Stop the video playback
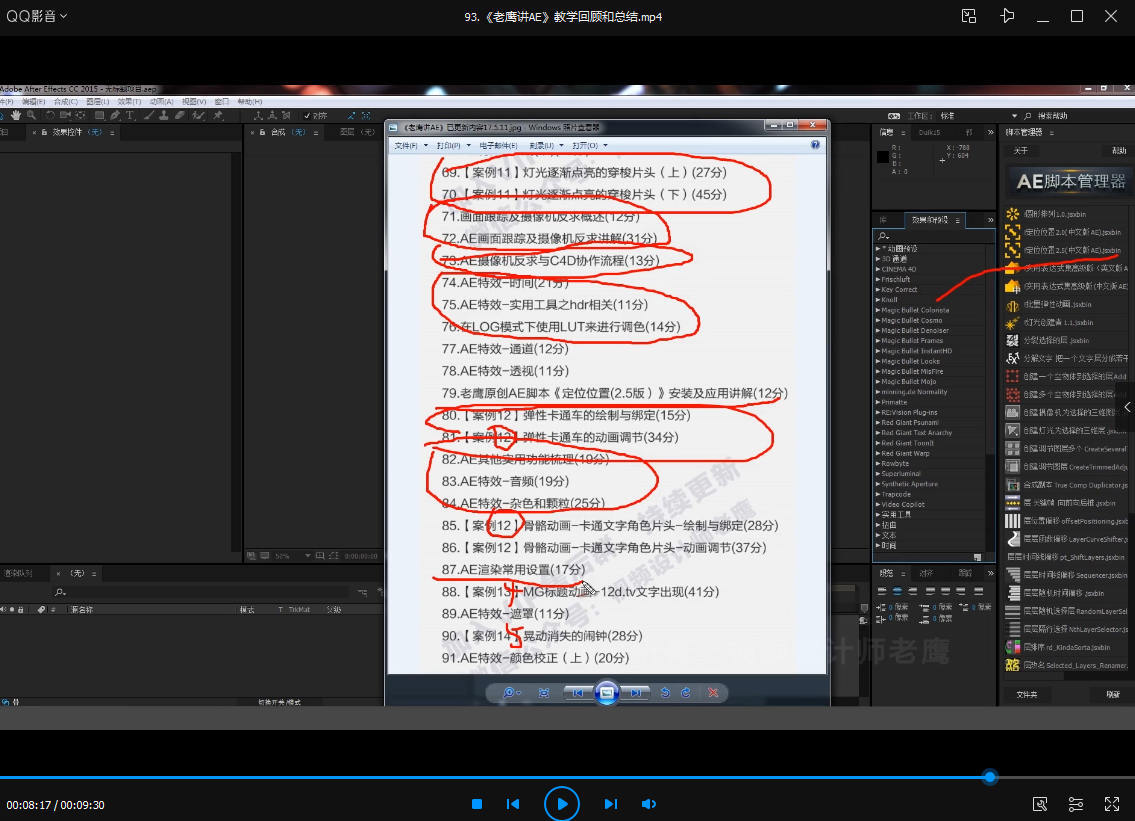The height and width of the screenshot is (821, 1135). (477, 804)
